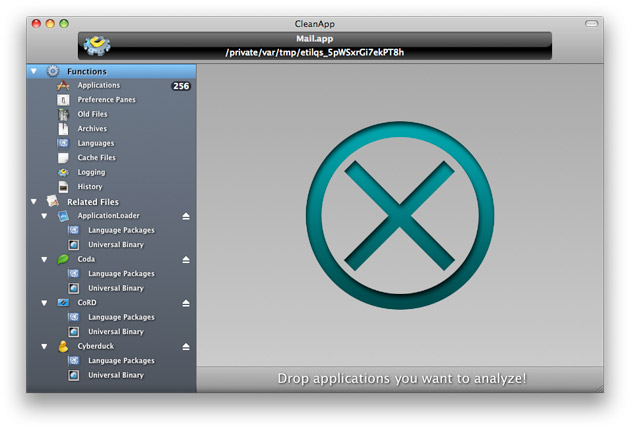Collapse the ApplicationLoader tree node
Screen dimensions: 630x429
[44, 216]
